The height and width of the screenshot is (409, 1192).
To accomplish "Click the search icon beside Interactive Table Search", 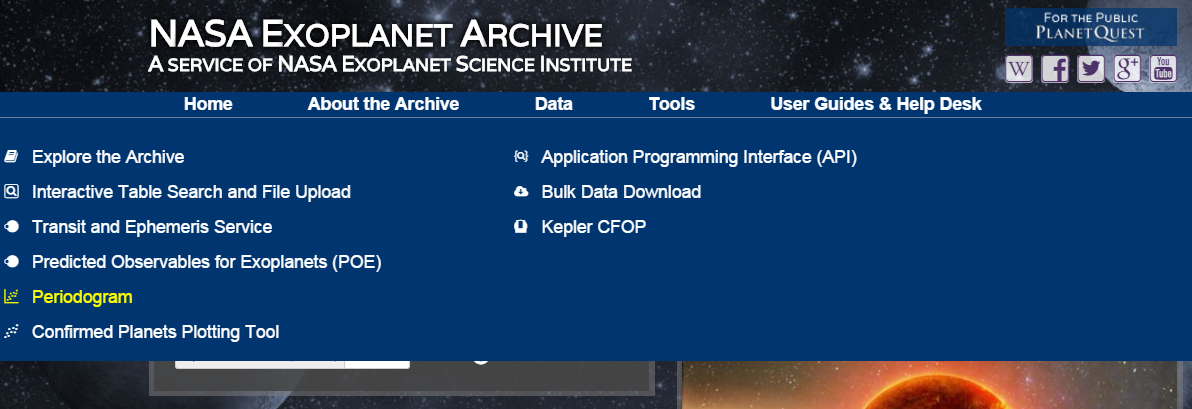I will pos(11,192).
